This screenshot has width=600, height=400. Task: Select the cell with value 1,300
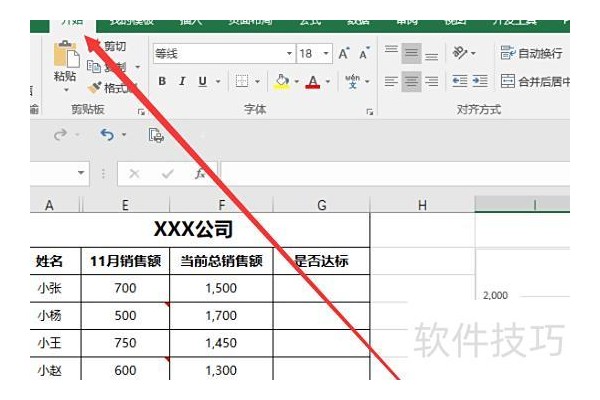click(221, 369)
